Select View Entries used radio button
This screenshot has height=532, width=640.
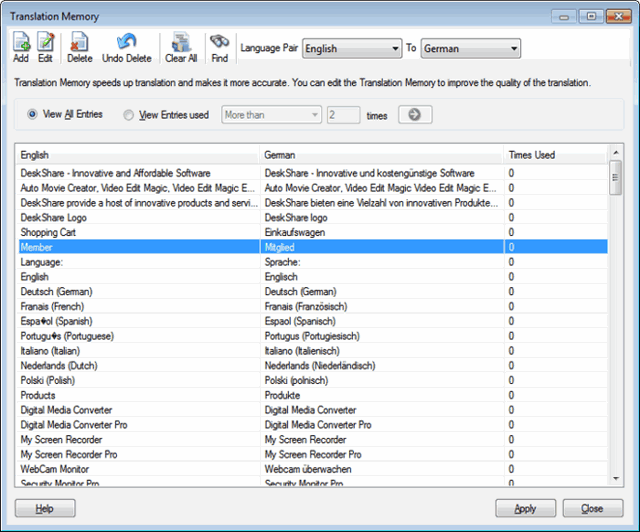[129, 115]
